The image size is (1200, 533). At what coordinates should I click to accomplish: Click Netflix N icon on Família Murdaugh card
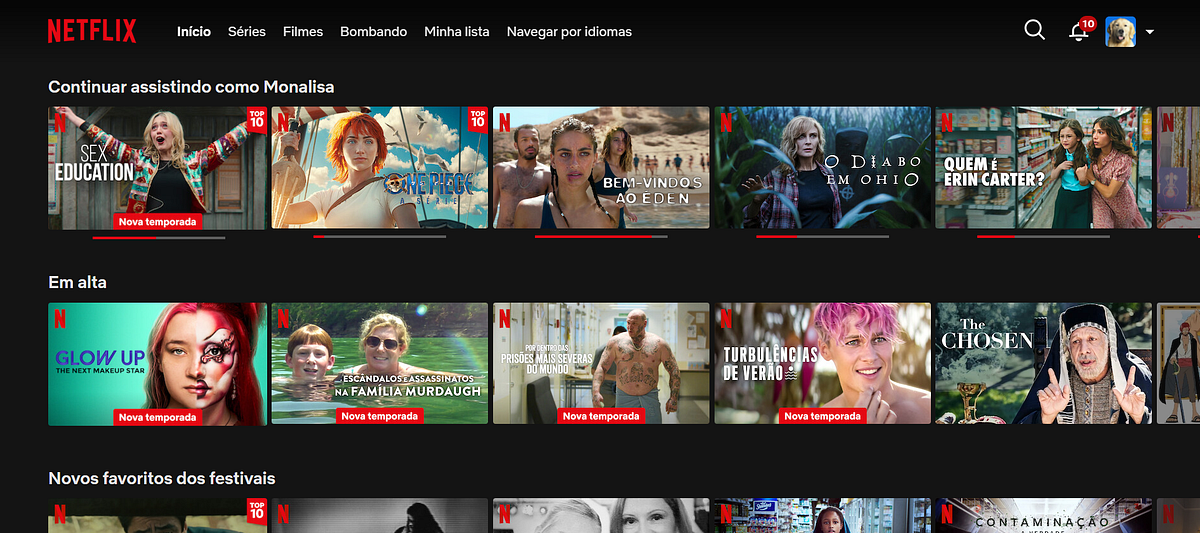[x=283, y=319]
